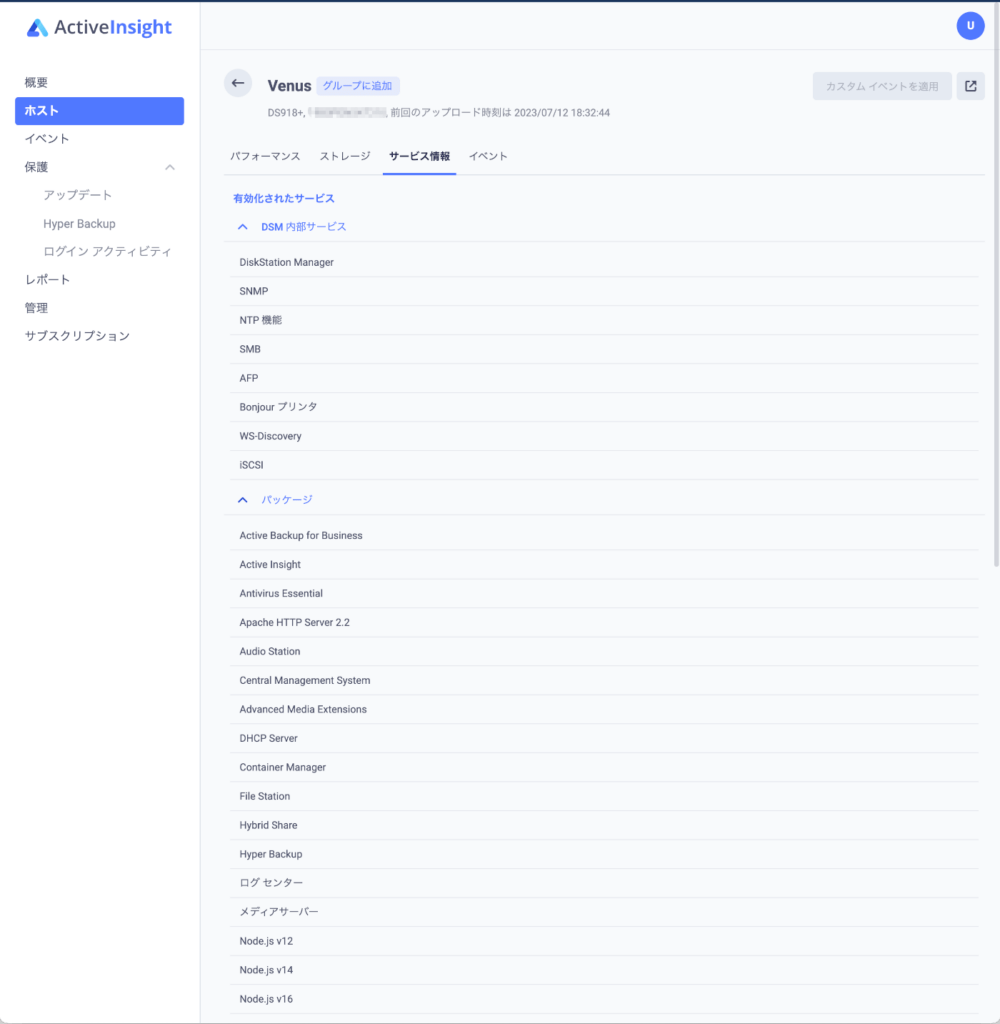This screenshot has width=1000, height=1024.
Task: Select the メディアサーバー row
Action: point(604,912)
